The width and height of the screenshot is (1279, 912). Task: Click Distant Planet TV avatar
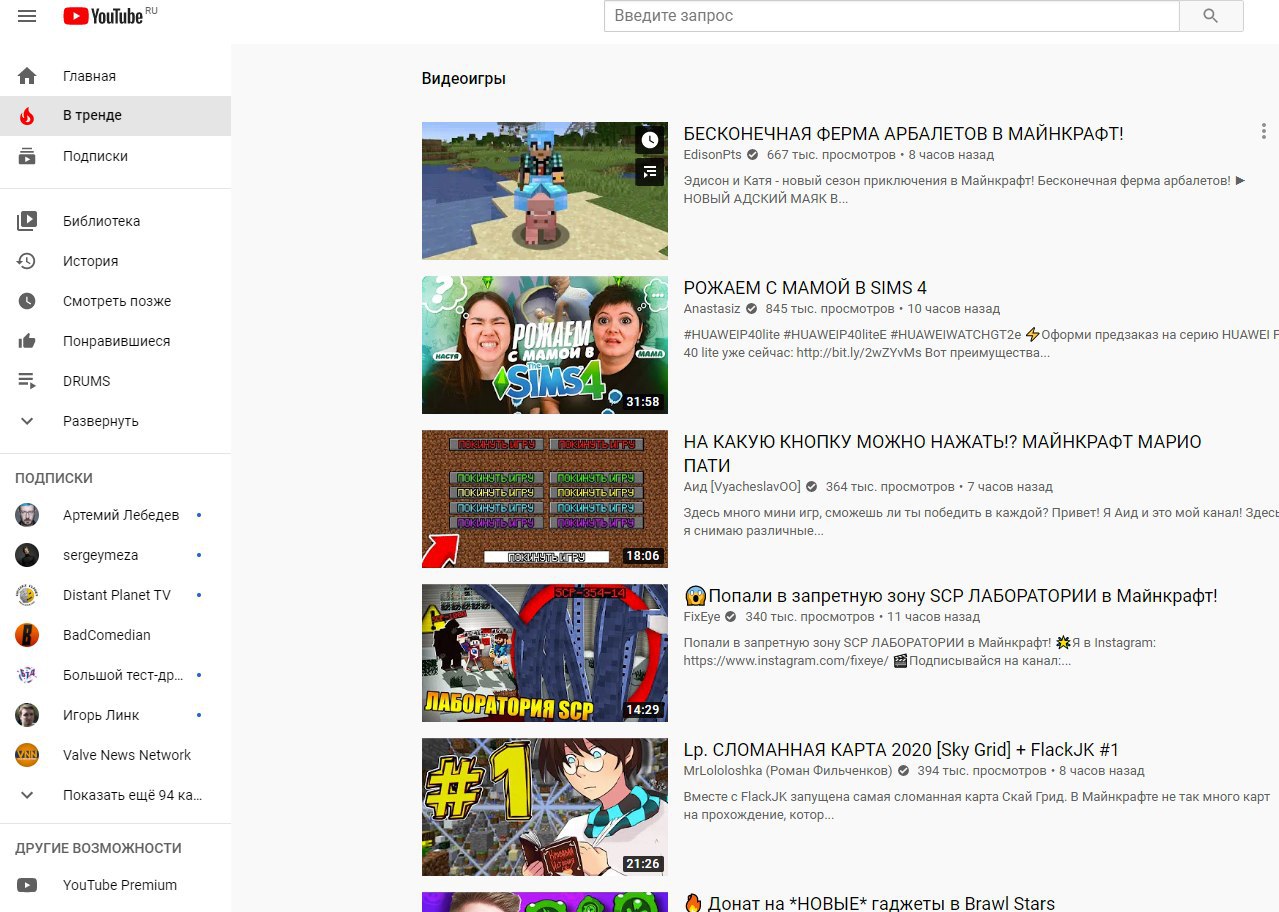click(27, 595)
